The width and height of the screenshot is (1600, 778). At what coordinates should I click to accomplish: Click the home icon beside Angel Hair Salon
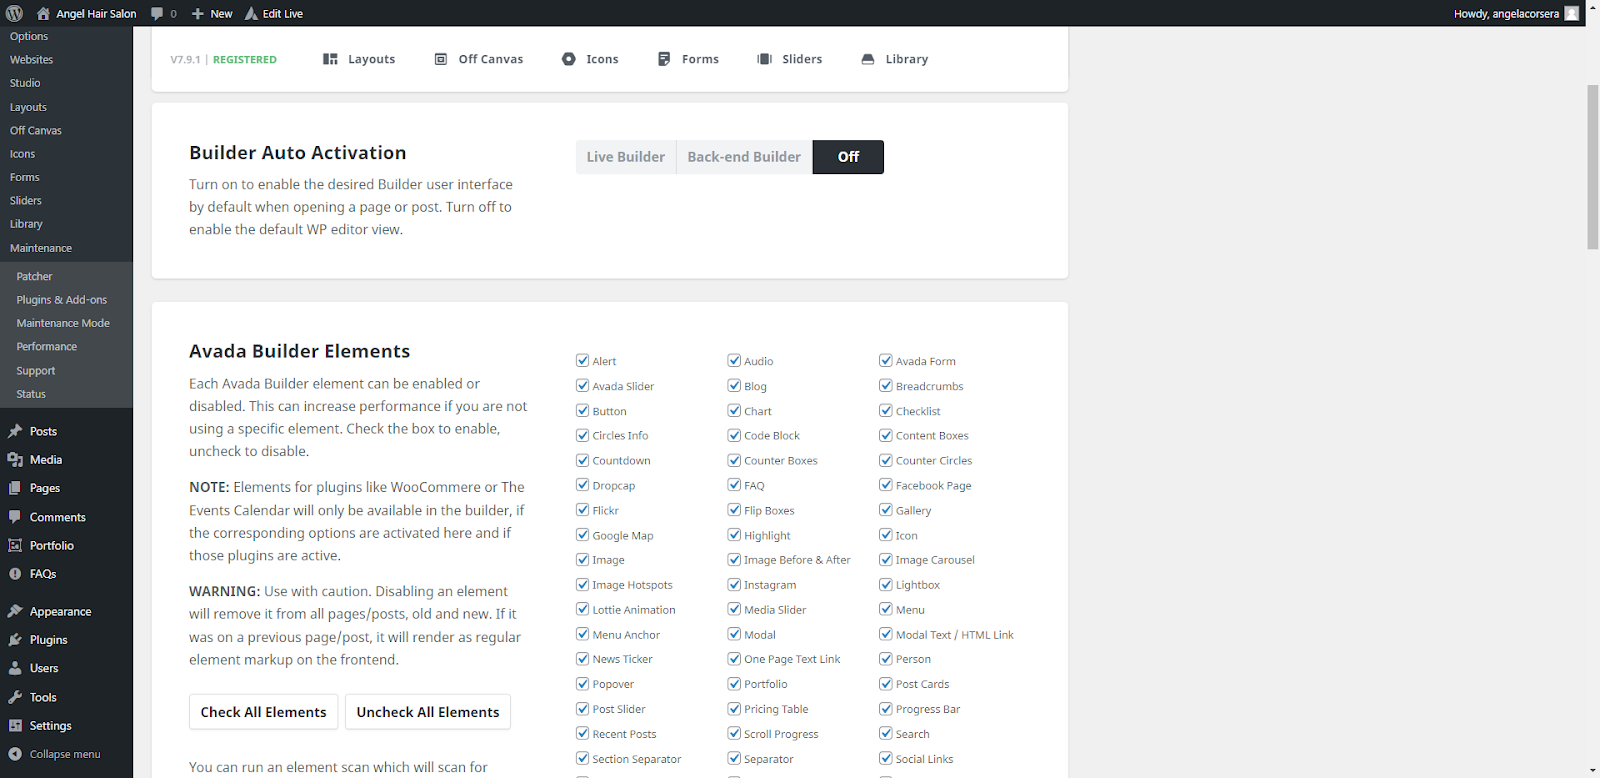43,13
